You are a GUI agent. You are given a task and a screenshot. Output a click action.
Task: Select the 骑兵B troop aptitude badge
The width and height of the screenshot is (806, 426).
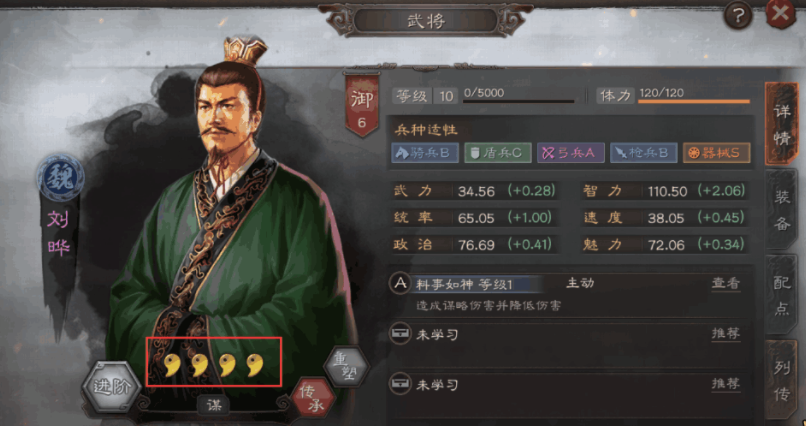[x=425, y=153]
